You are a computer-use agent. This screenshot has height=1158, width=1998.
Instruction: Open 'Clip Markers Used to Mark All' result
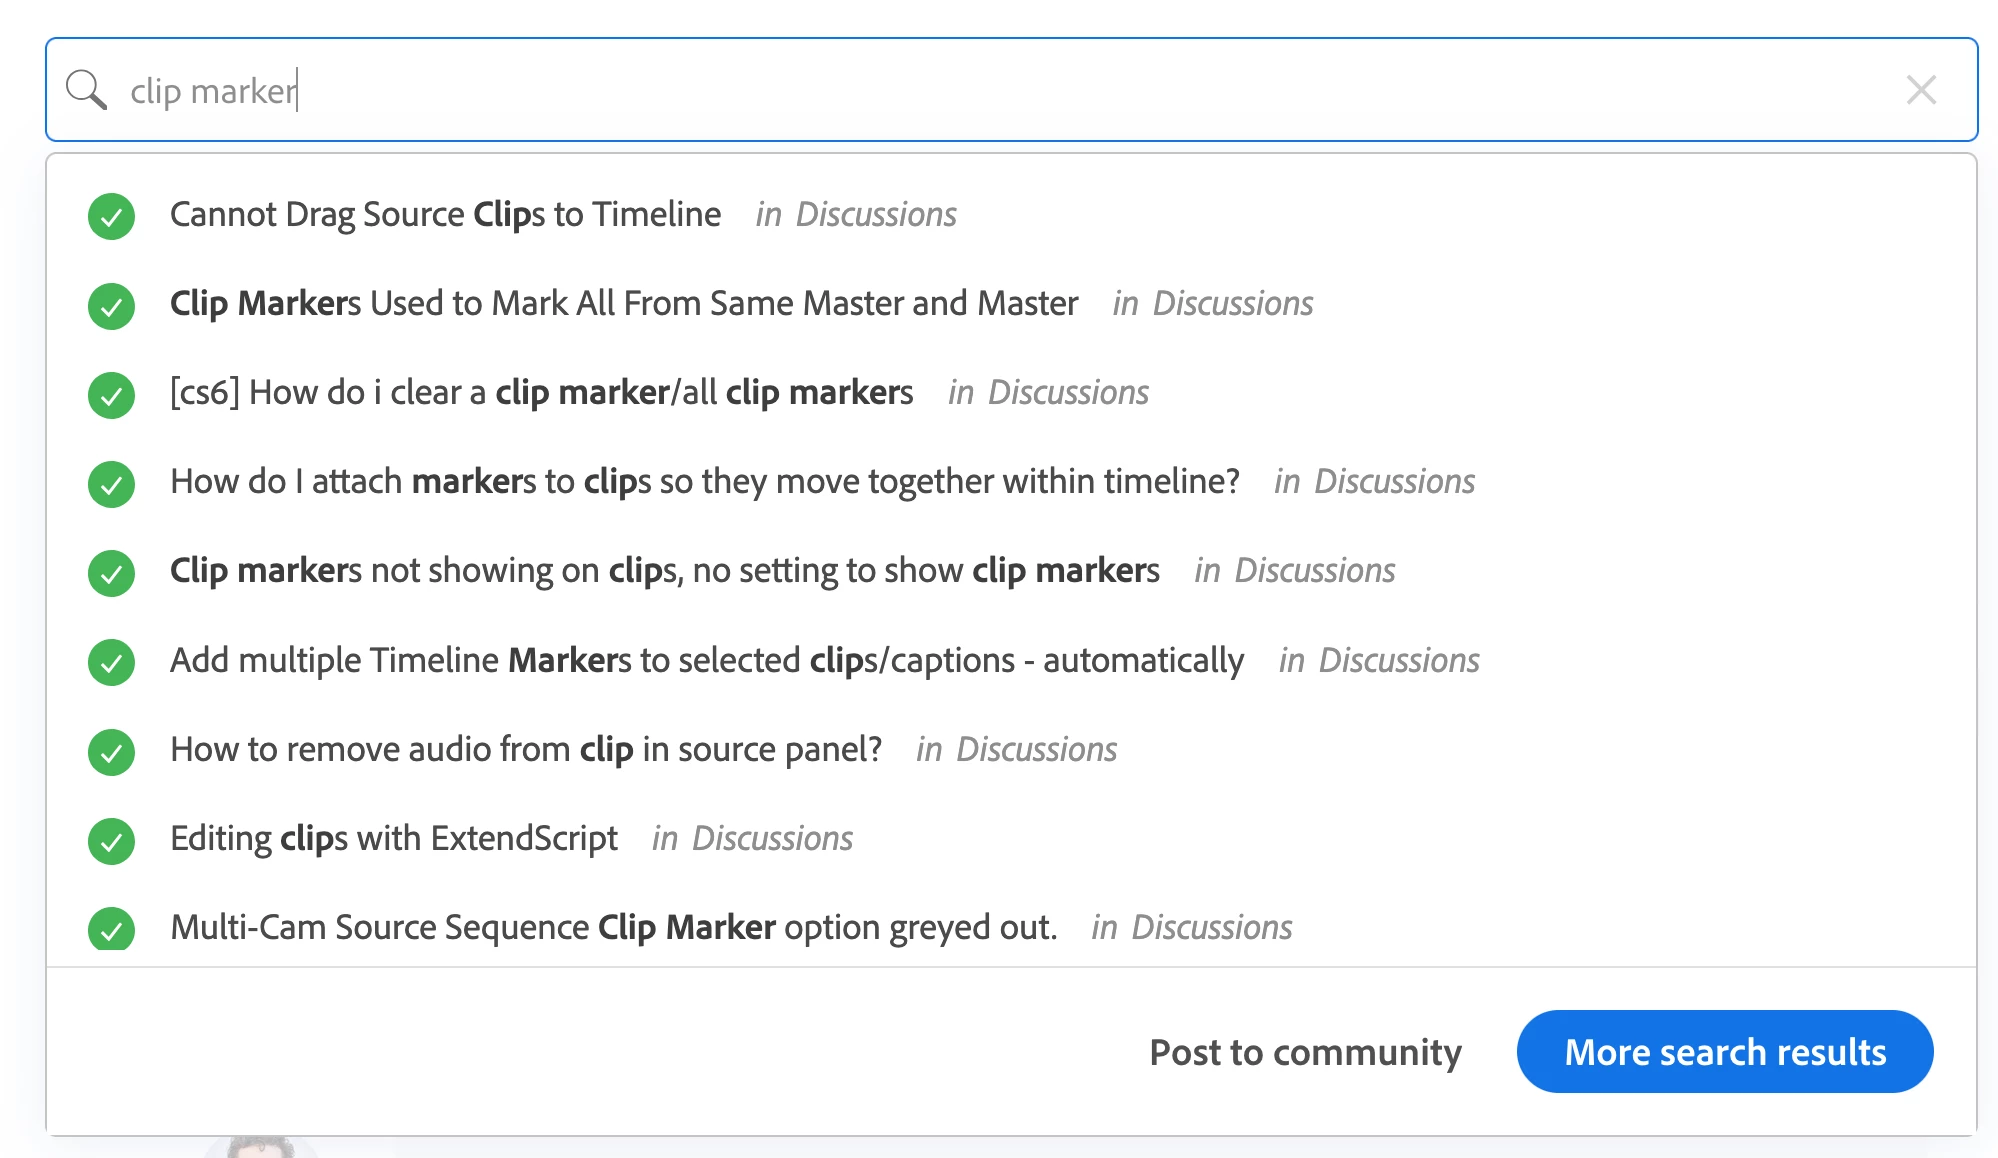tap(623, 304)
